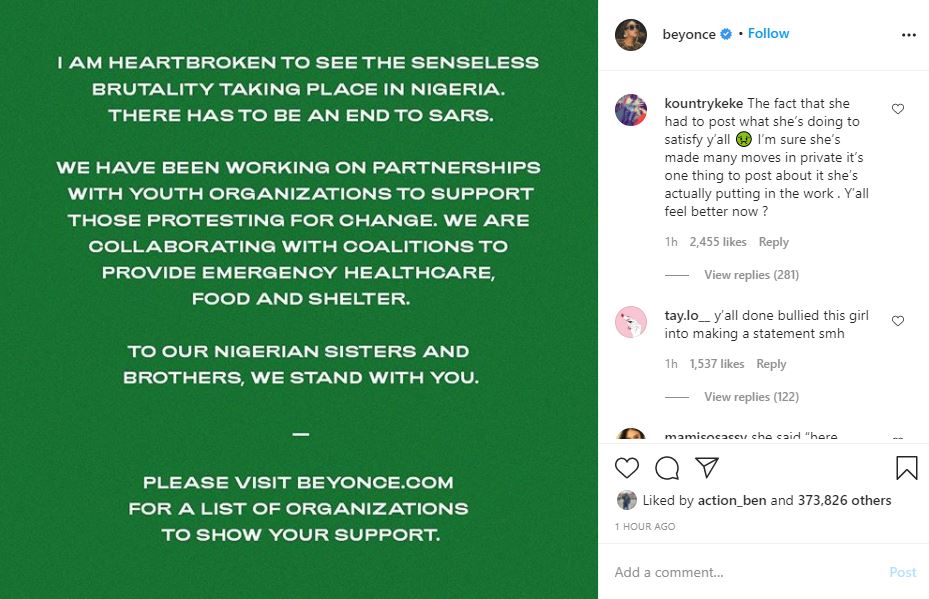Open tay.lo__ profile avatar

click(x=631, y=322)
